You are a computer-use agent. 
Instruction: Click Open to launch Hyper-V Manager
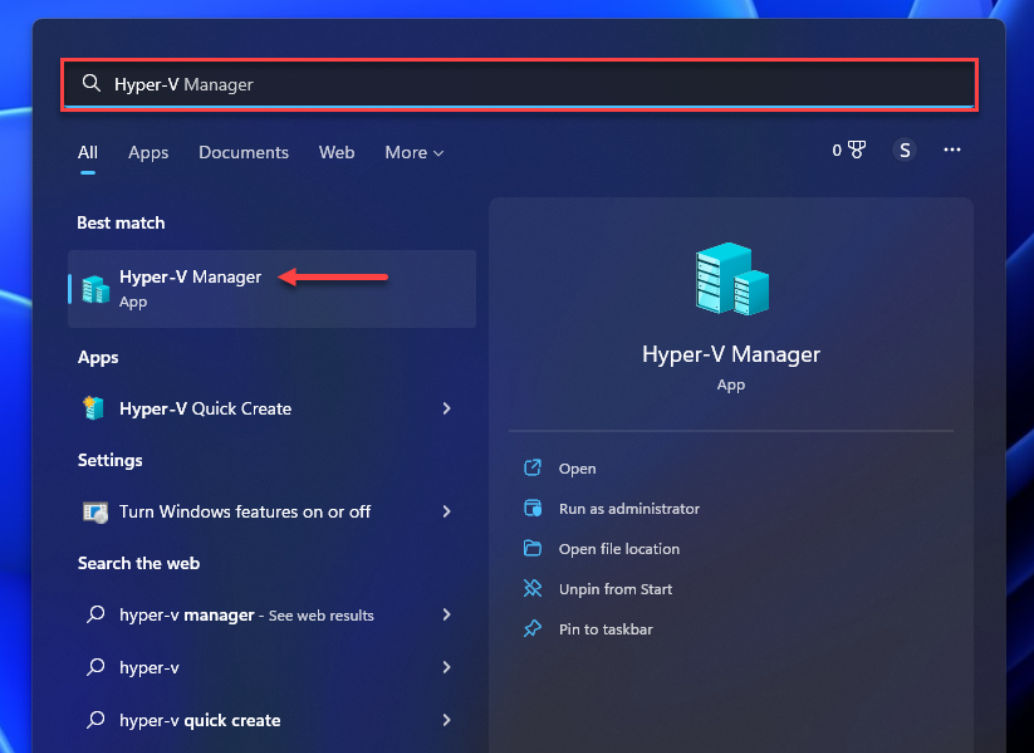coord(575,468)
